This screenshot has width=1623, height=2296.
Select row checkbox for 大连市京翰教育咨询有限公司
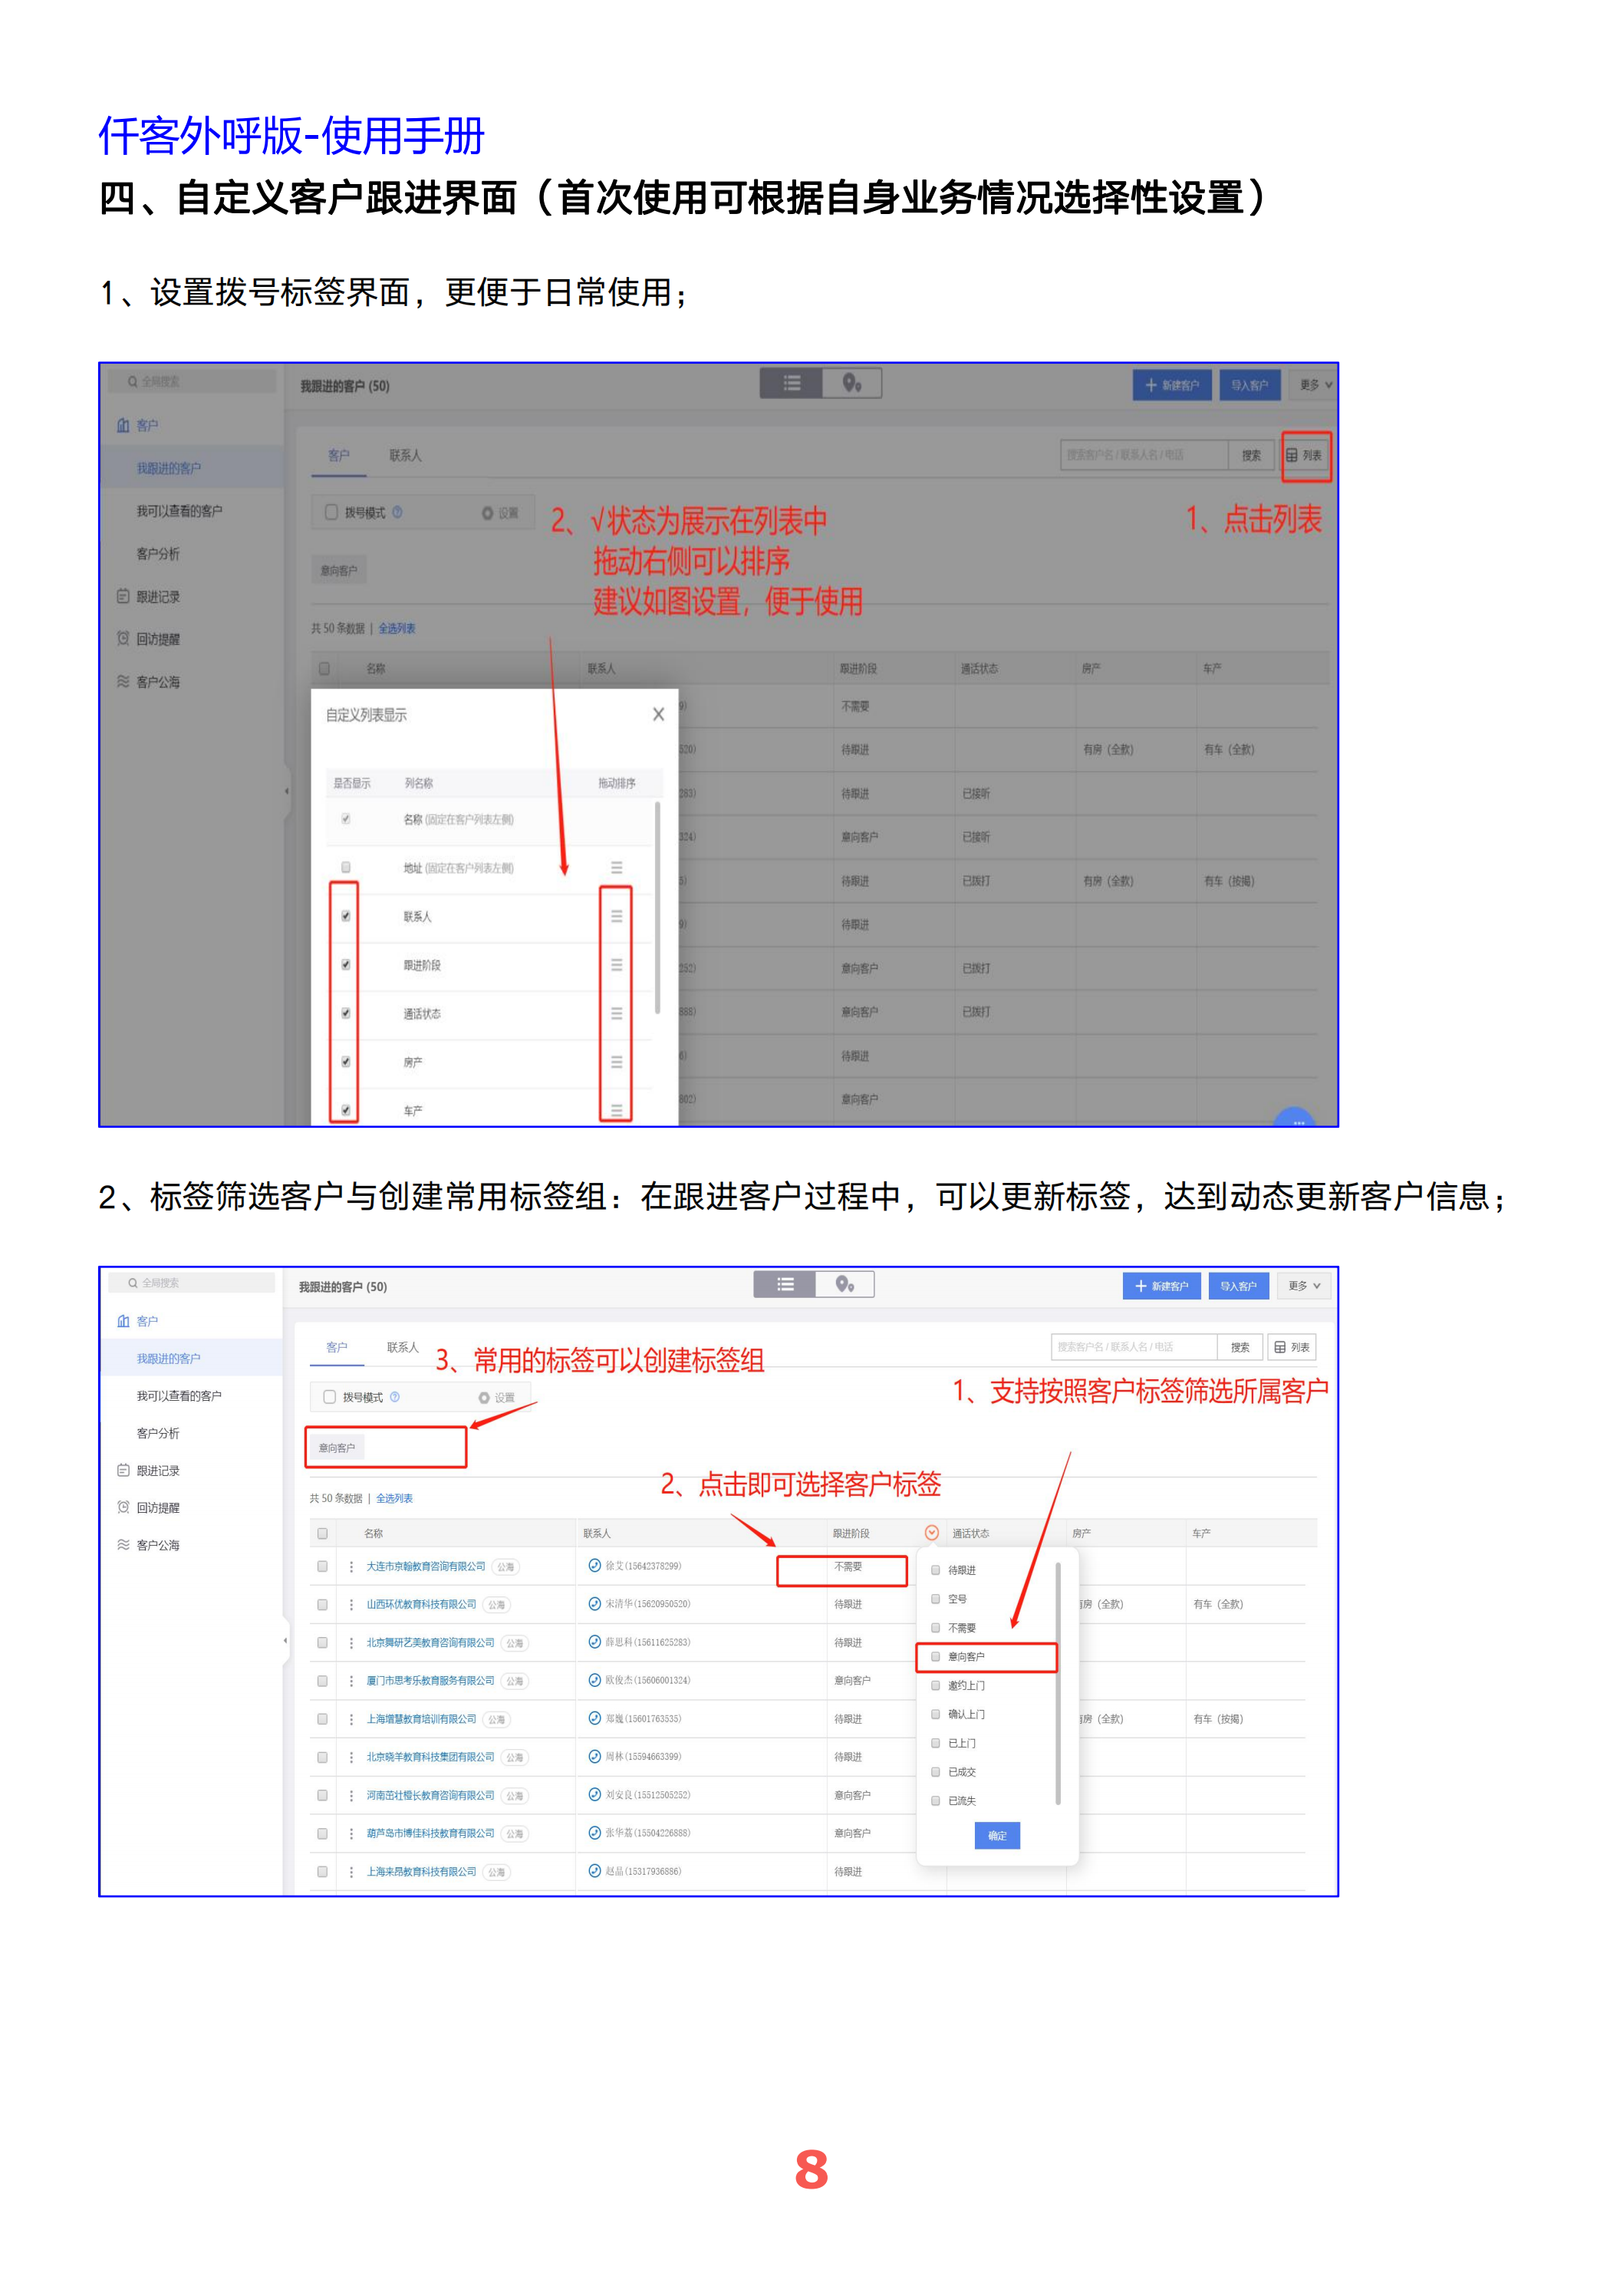click(322, 1566)
